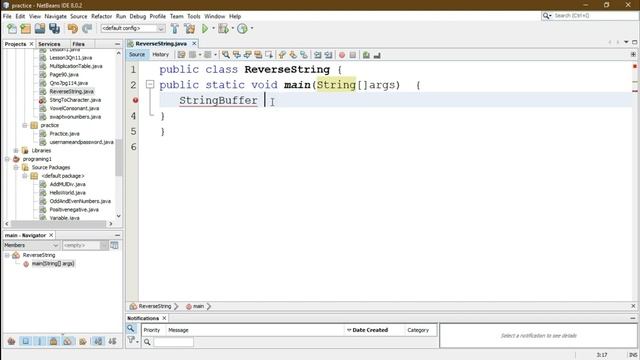The image size is (640, 360).
Task: Run the project with the green play icon
Action: coord(205,29)
